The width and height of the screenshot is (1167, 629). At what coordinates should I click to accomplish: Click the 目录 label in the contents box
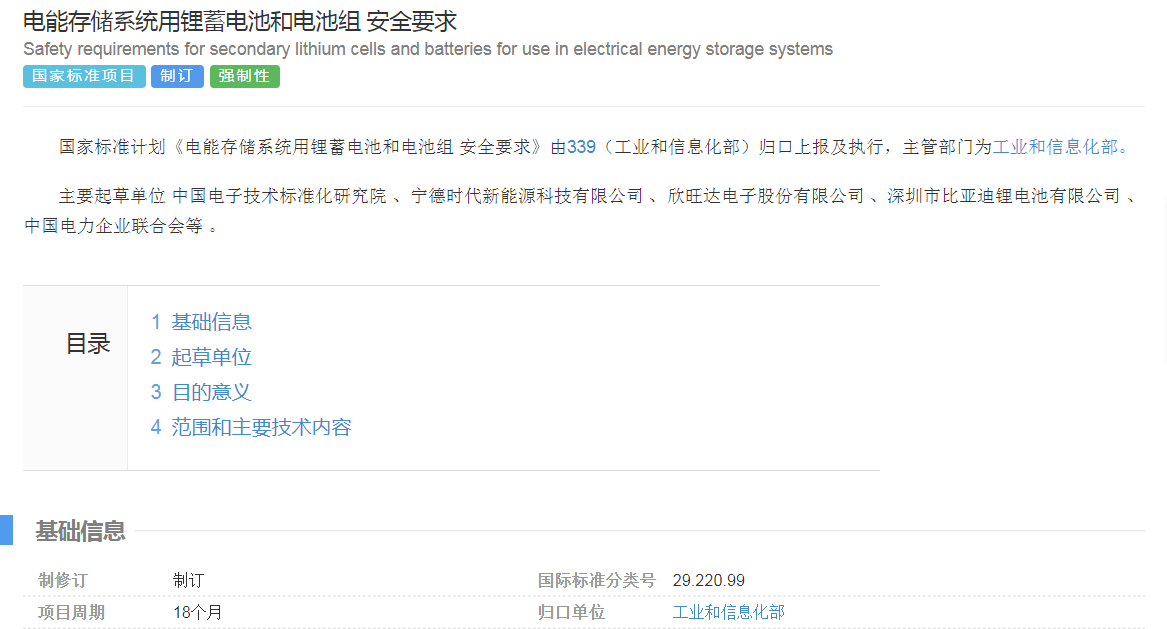point(88,344)
